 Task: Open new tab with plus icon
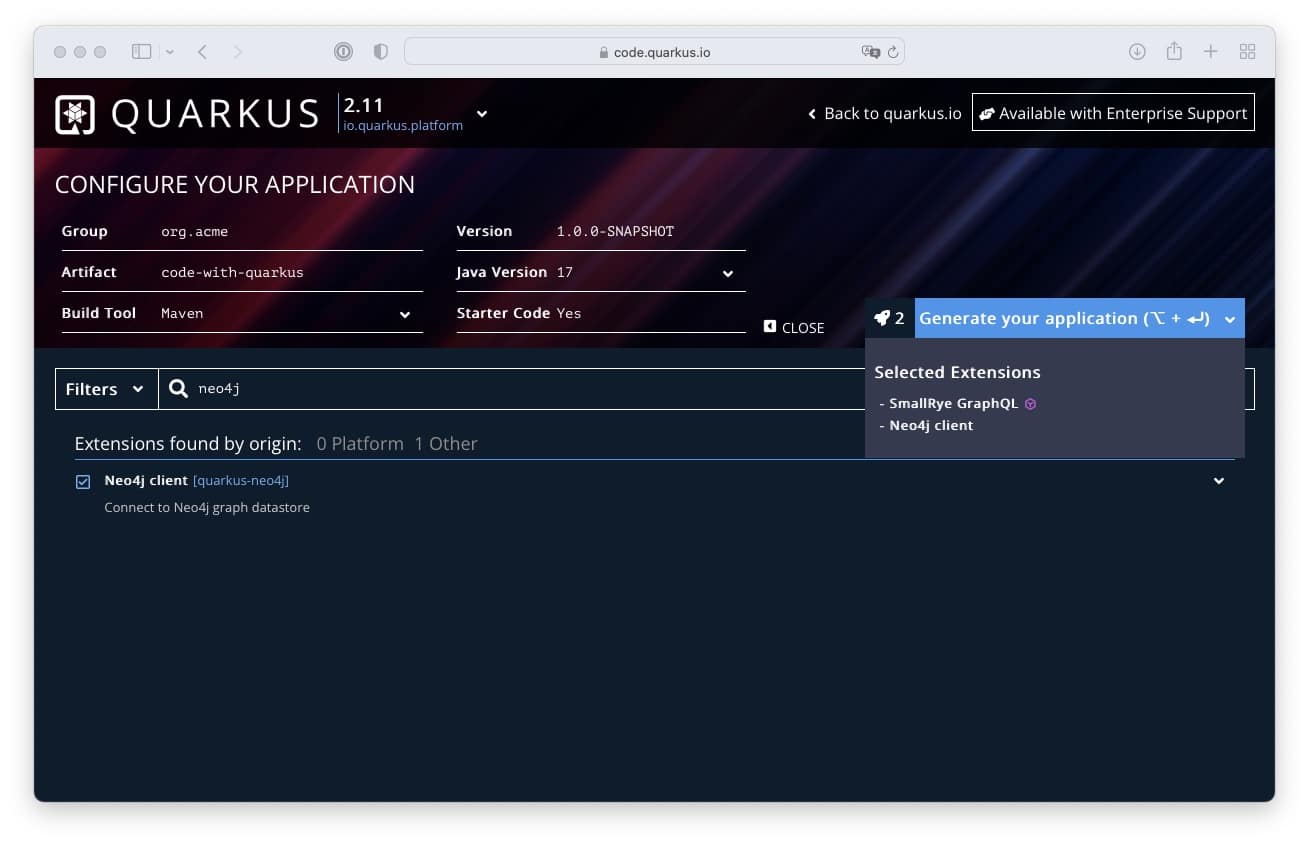pos(1210,51)
